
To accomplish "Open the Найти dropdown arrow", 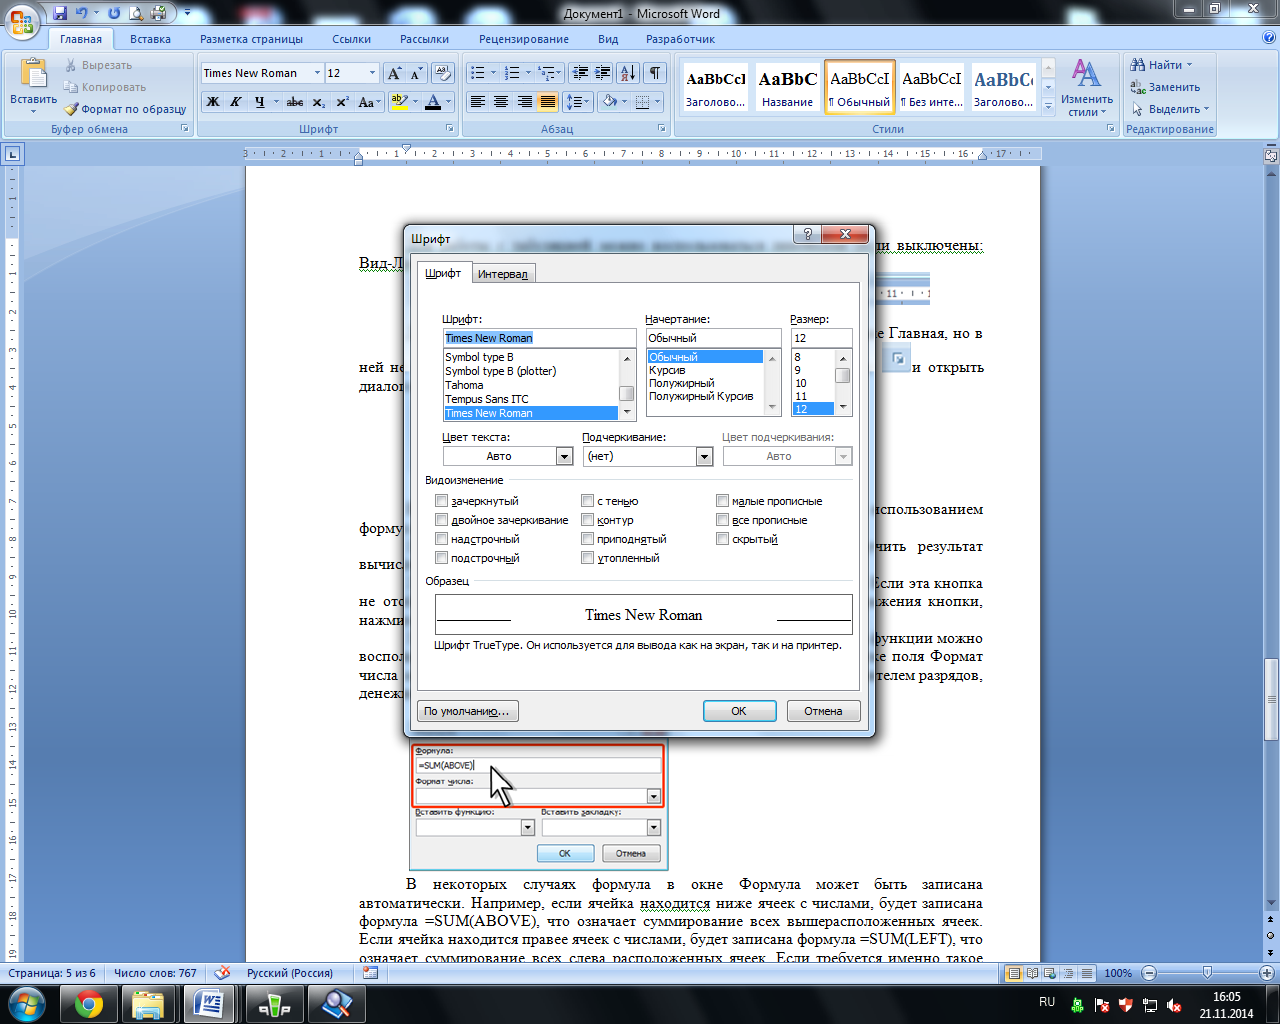I will 1189,65.
